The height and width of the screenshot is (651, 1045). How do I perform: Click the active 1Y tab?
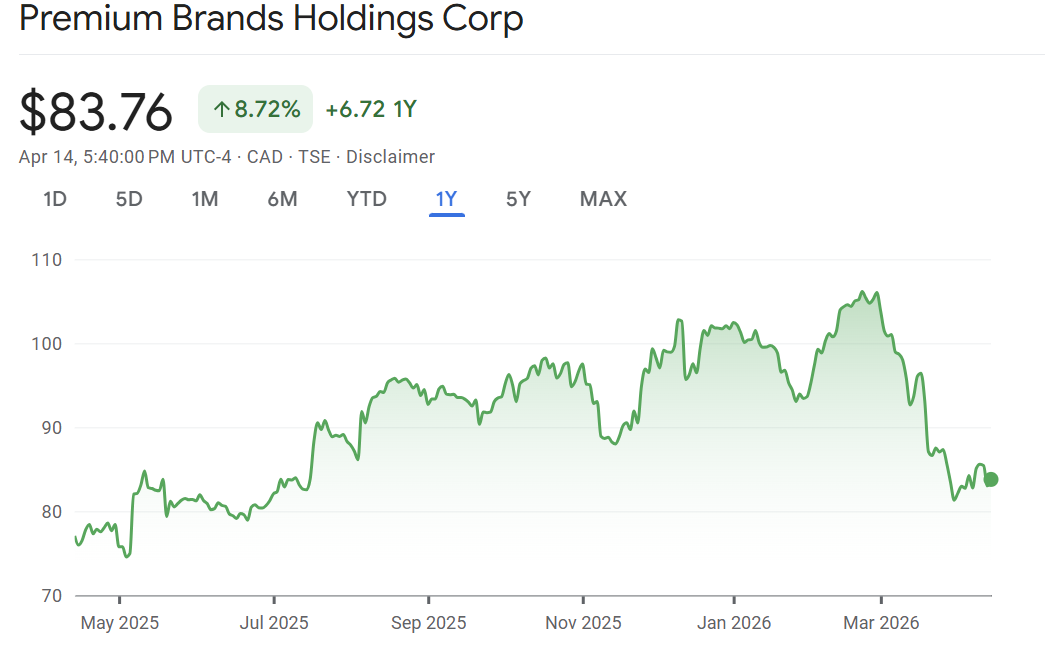(x=446, y=199)
